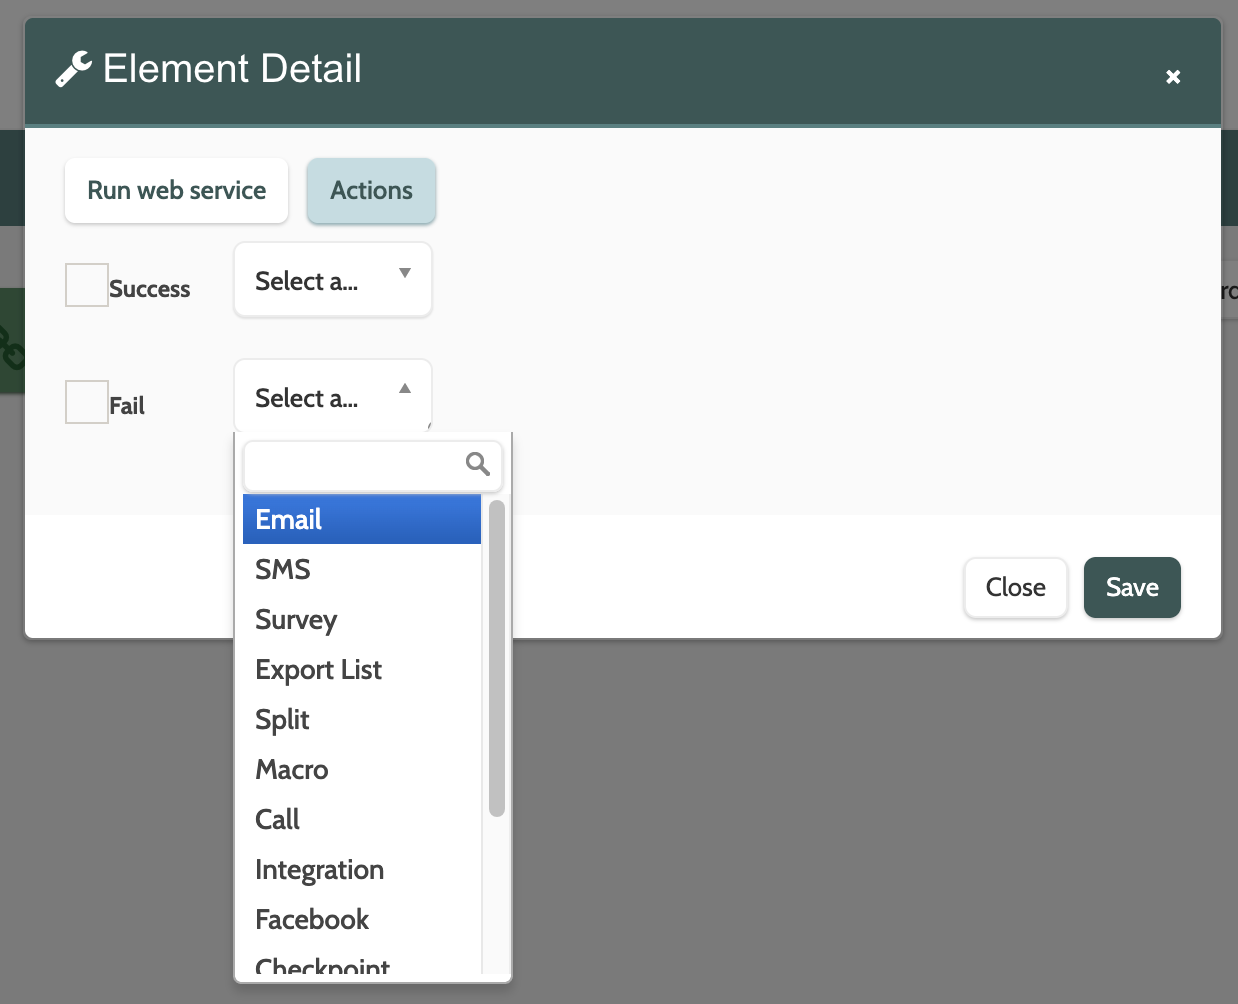This screenshot has width=1238, height=1004.
Task: Click the wrench icon in the header
Action: [x=74, y=69]
